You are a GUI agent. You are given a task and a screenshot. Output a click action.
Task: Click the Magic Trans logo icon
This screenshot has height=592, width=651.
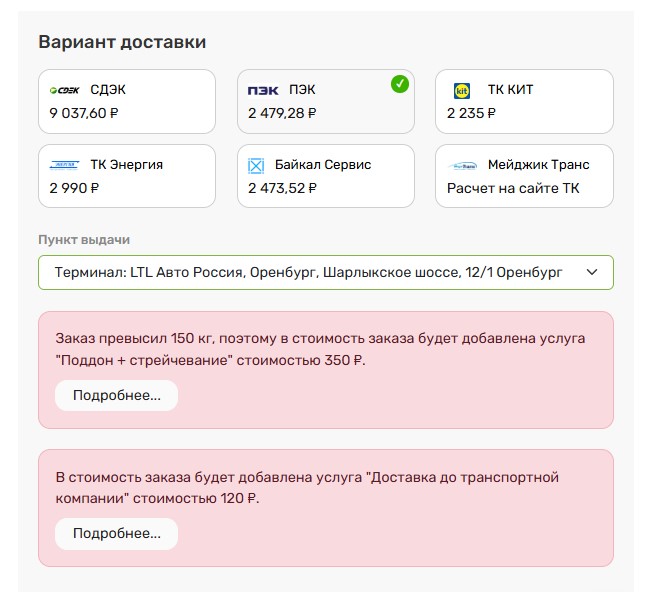(462, 166)
